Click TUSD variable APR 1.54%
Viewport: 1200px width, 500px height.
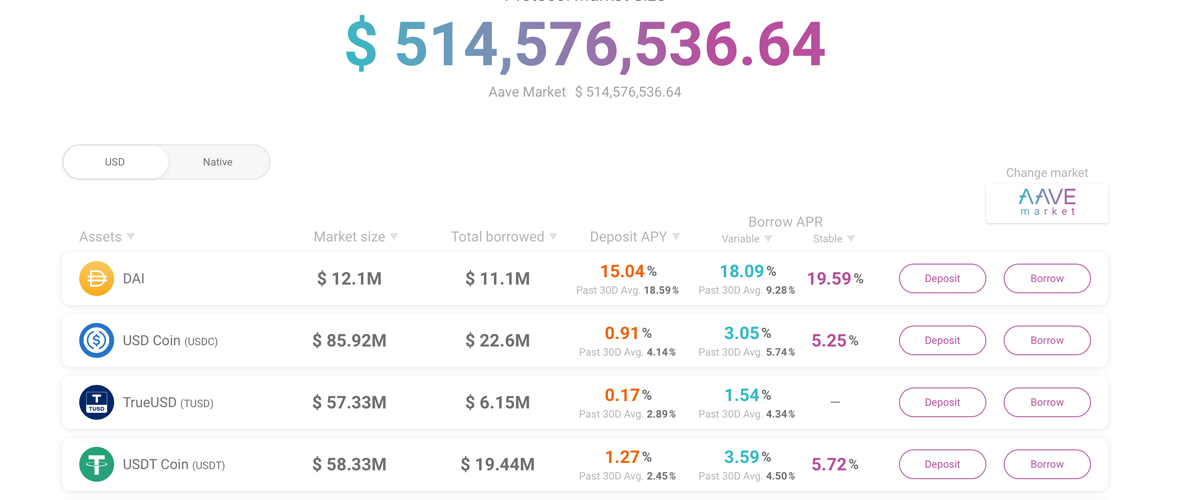[x=747, y=395]
